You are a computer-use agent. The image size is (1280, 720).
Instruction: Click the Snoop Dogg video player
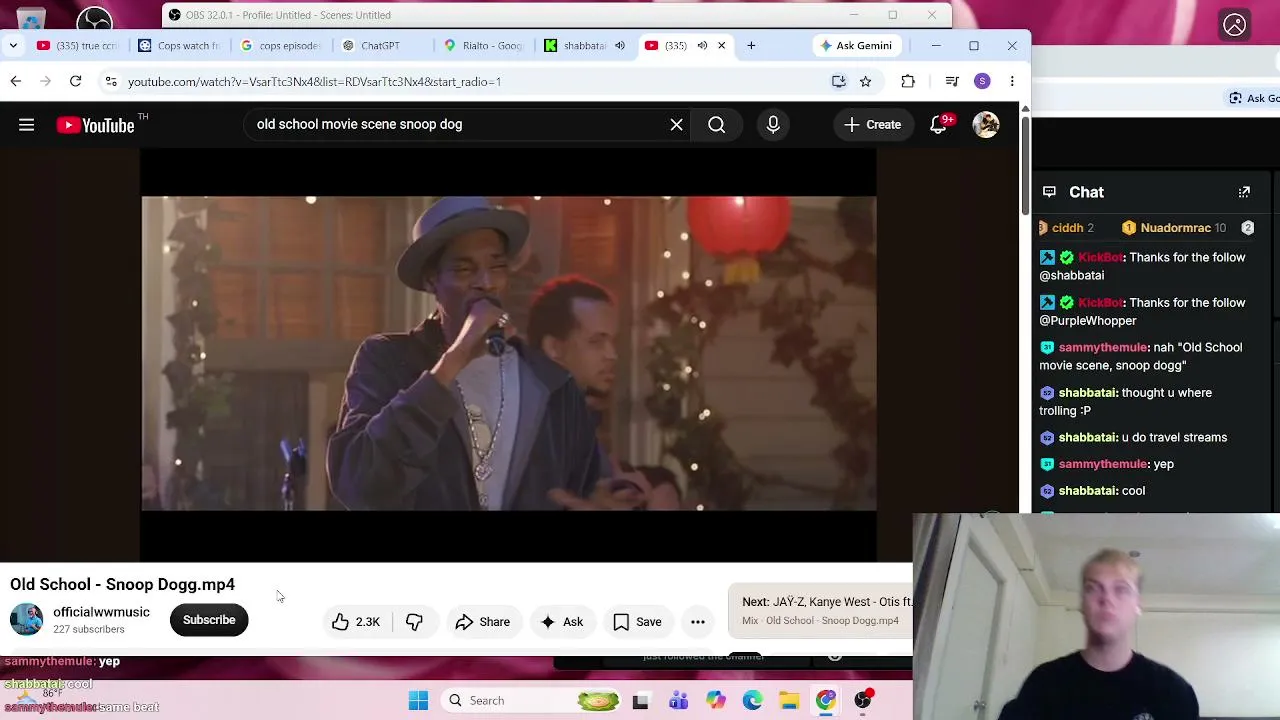tap(509, 354)
